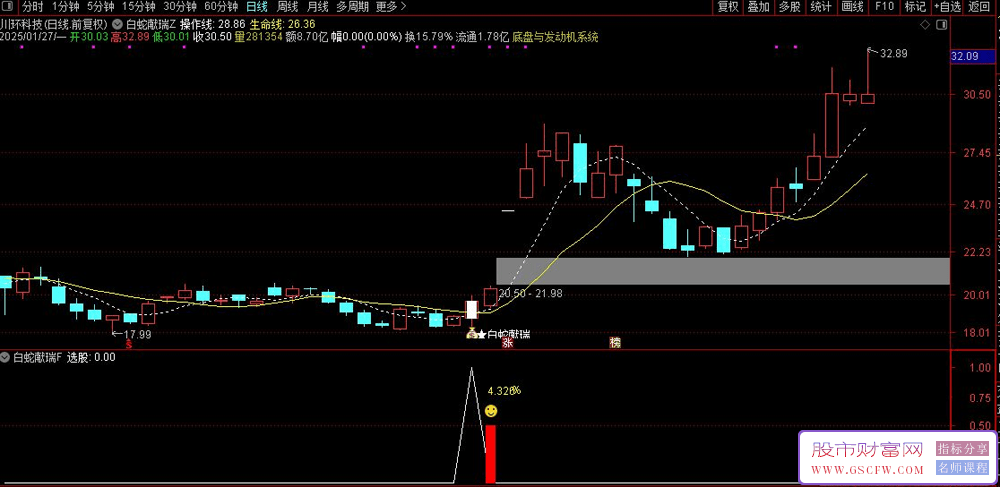Image resolution: width=1000 pixels, height=487 pixels.
Task: Click the 叠加 overlay button
Action: click(758, 7)
